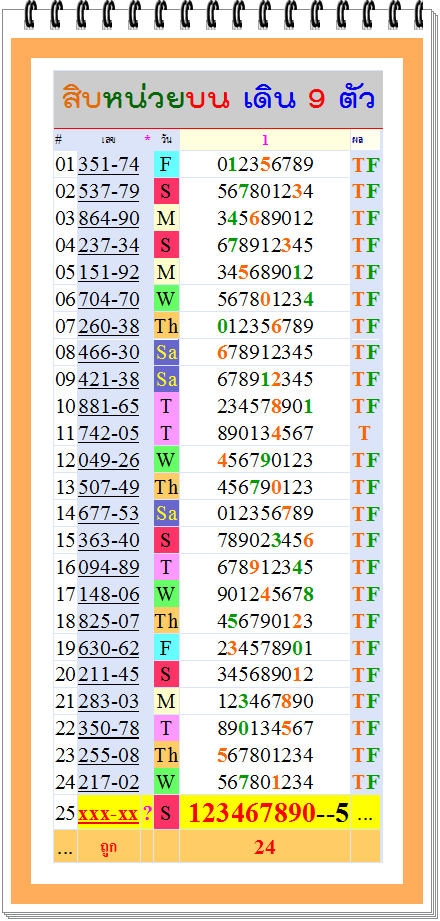Click the sequence 890134567 in row 22
Viewport: 440px width, 921px height.
coord(265,728)
